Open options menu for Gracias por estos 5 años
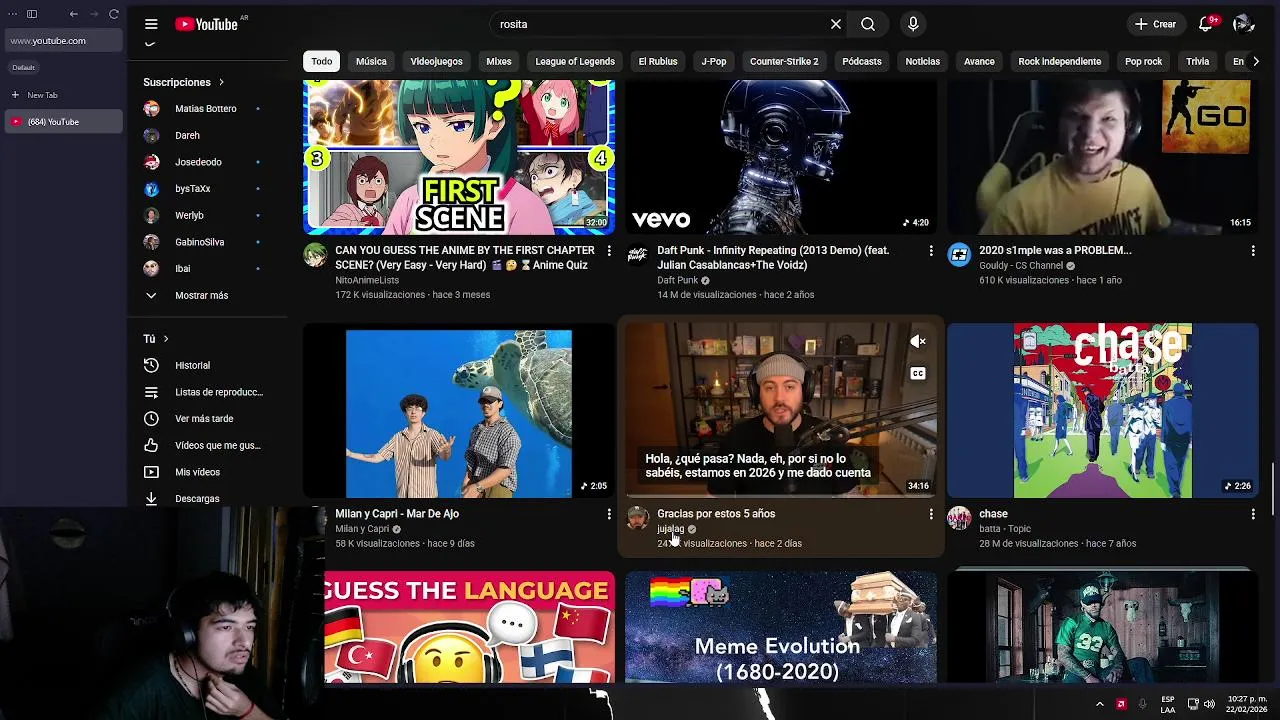This screenshot has height=720, width=1280. point(931,514)
